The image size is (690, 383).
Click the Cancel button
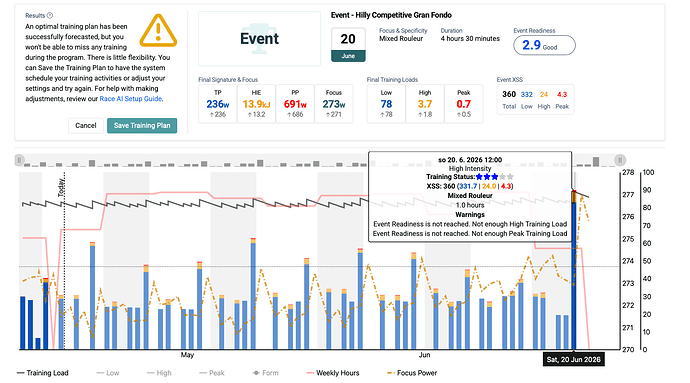click(x=86, y=125)
